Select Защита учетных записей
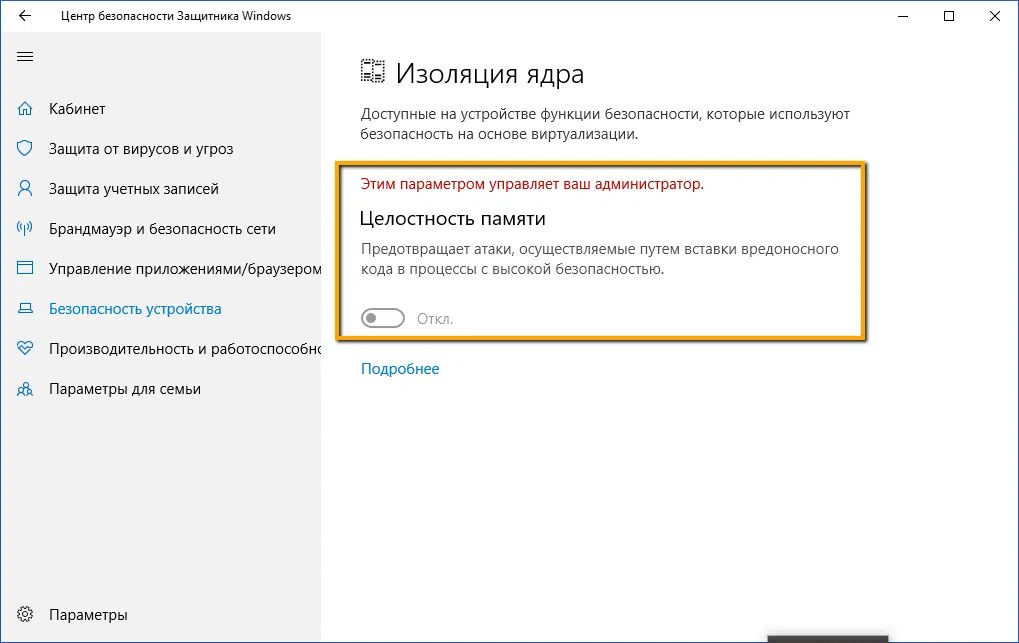Image resolution: width=1019 pixels, height=643 pixels. [134, 189]
